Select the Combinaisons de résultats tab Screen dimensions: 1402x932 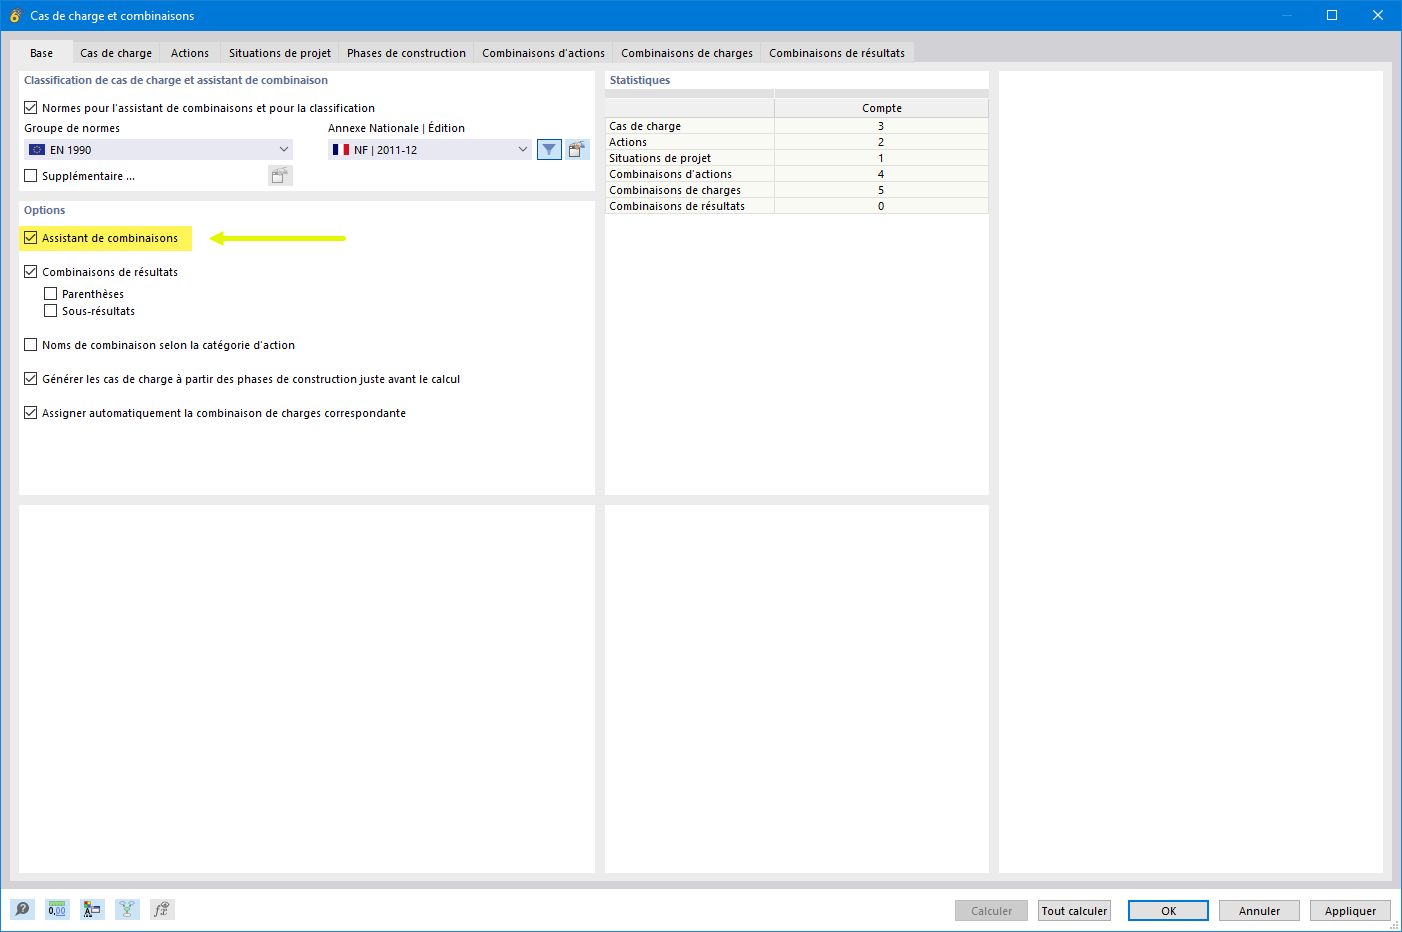(837, 53)
